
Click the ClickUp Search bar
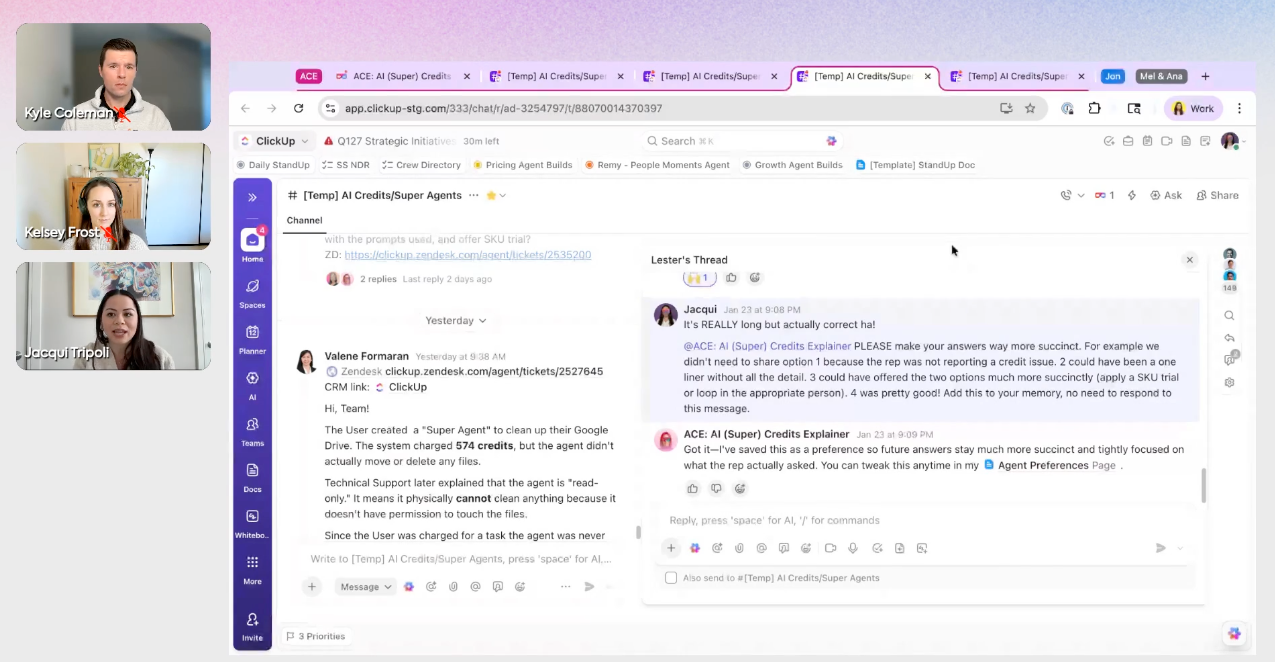741,141
